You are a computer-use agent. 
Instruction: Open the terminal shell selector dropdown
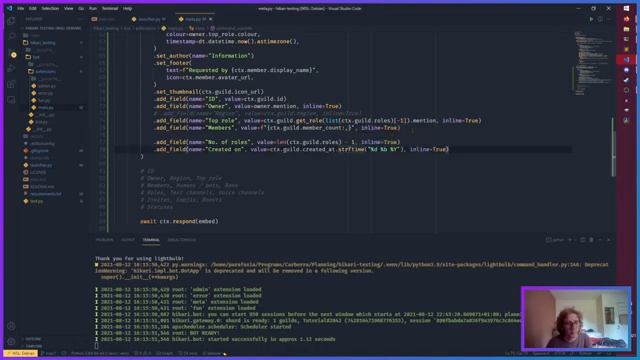pyautogui.click(x=556, y=240)
